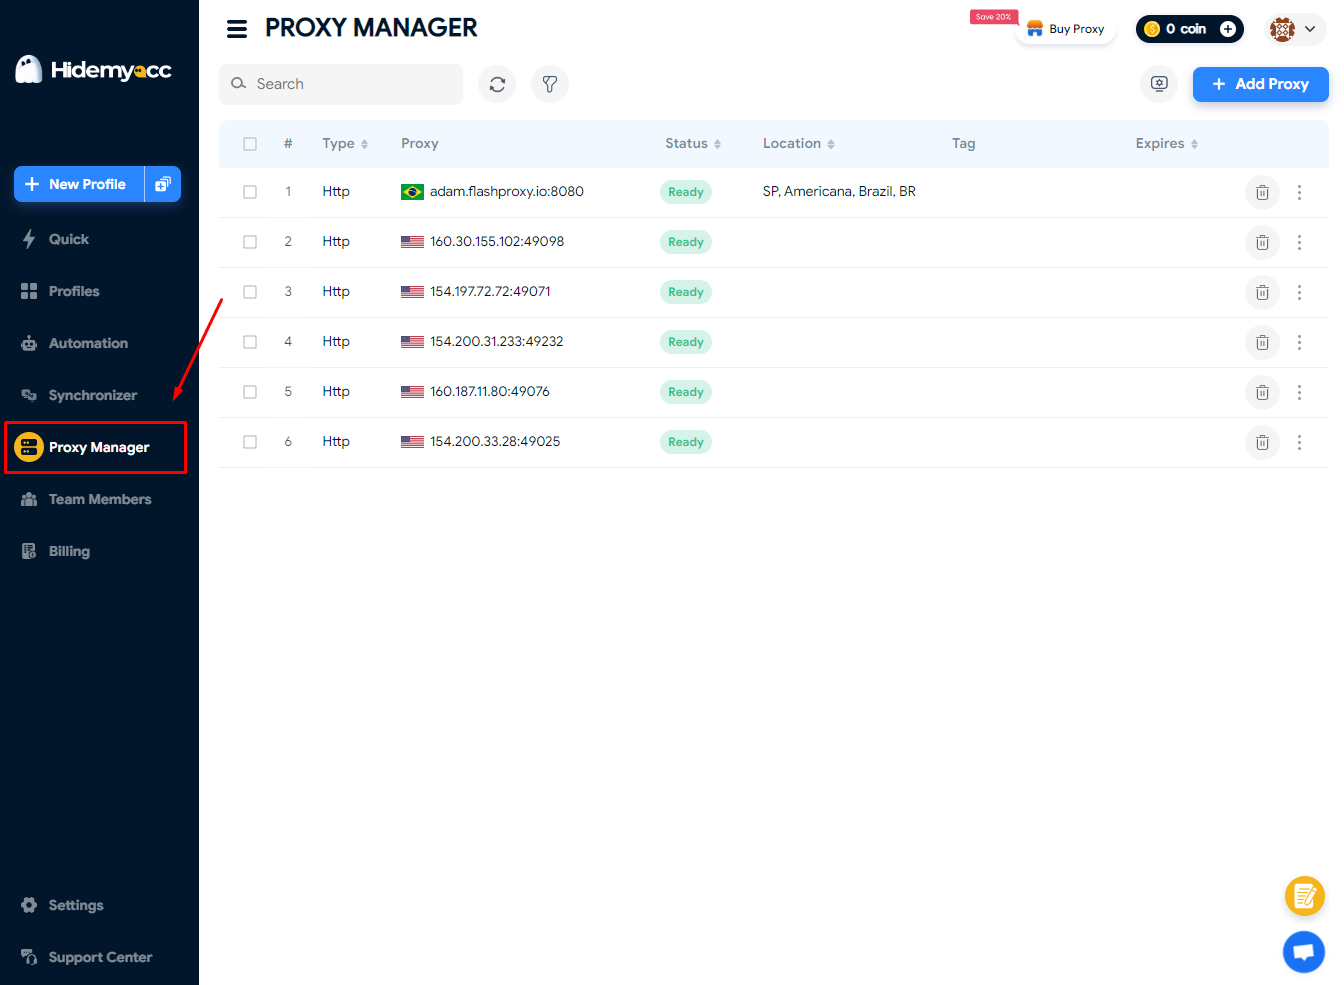Image resolution: width=1344 pixels, height=985 pixels.
Task: Sort the table by Type column
Action: click(345, 144)
